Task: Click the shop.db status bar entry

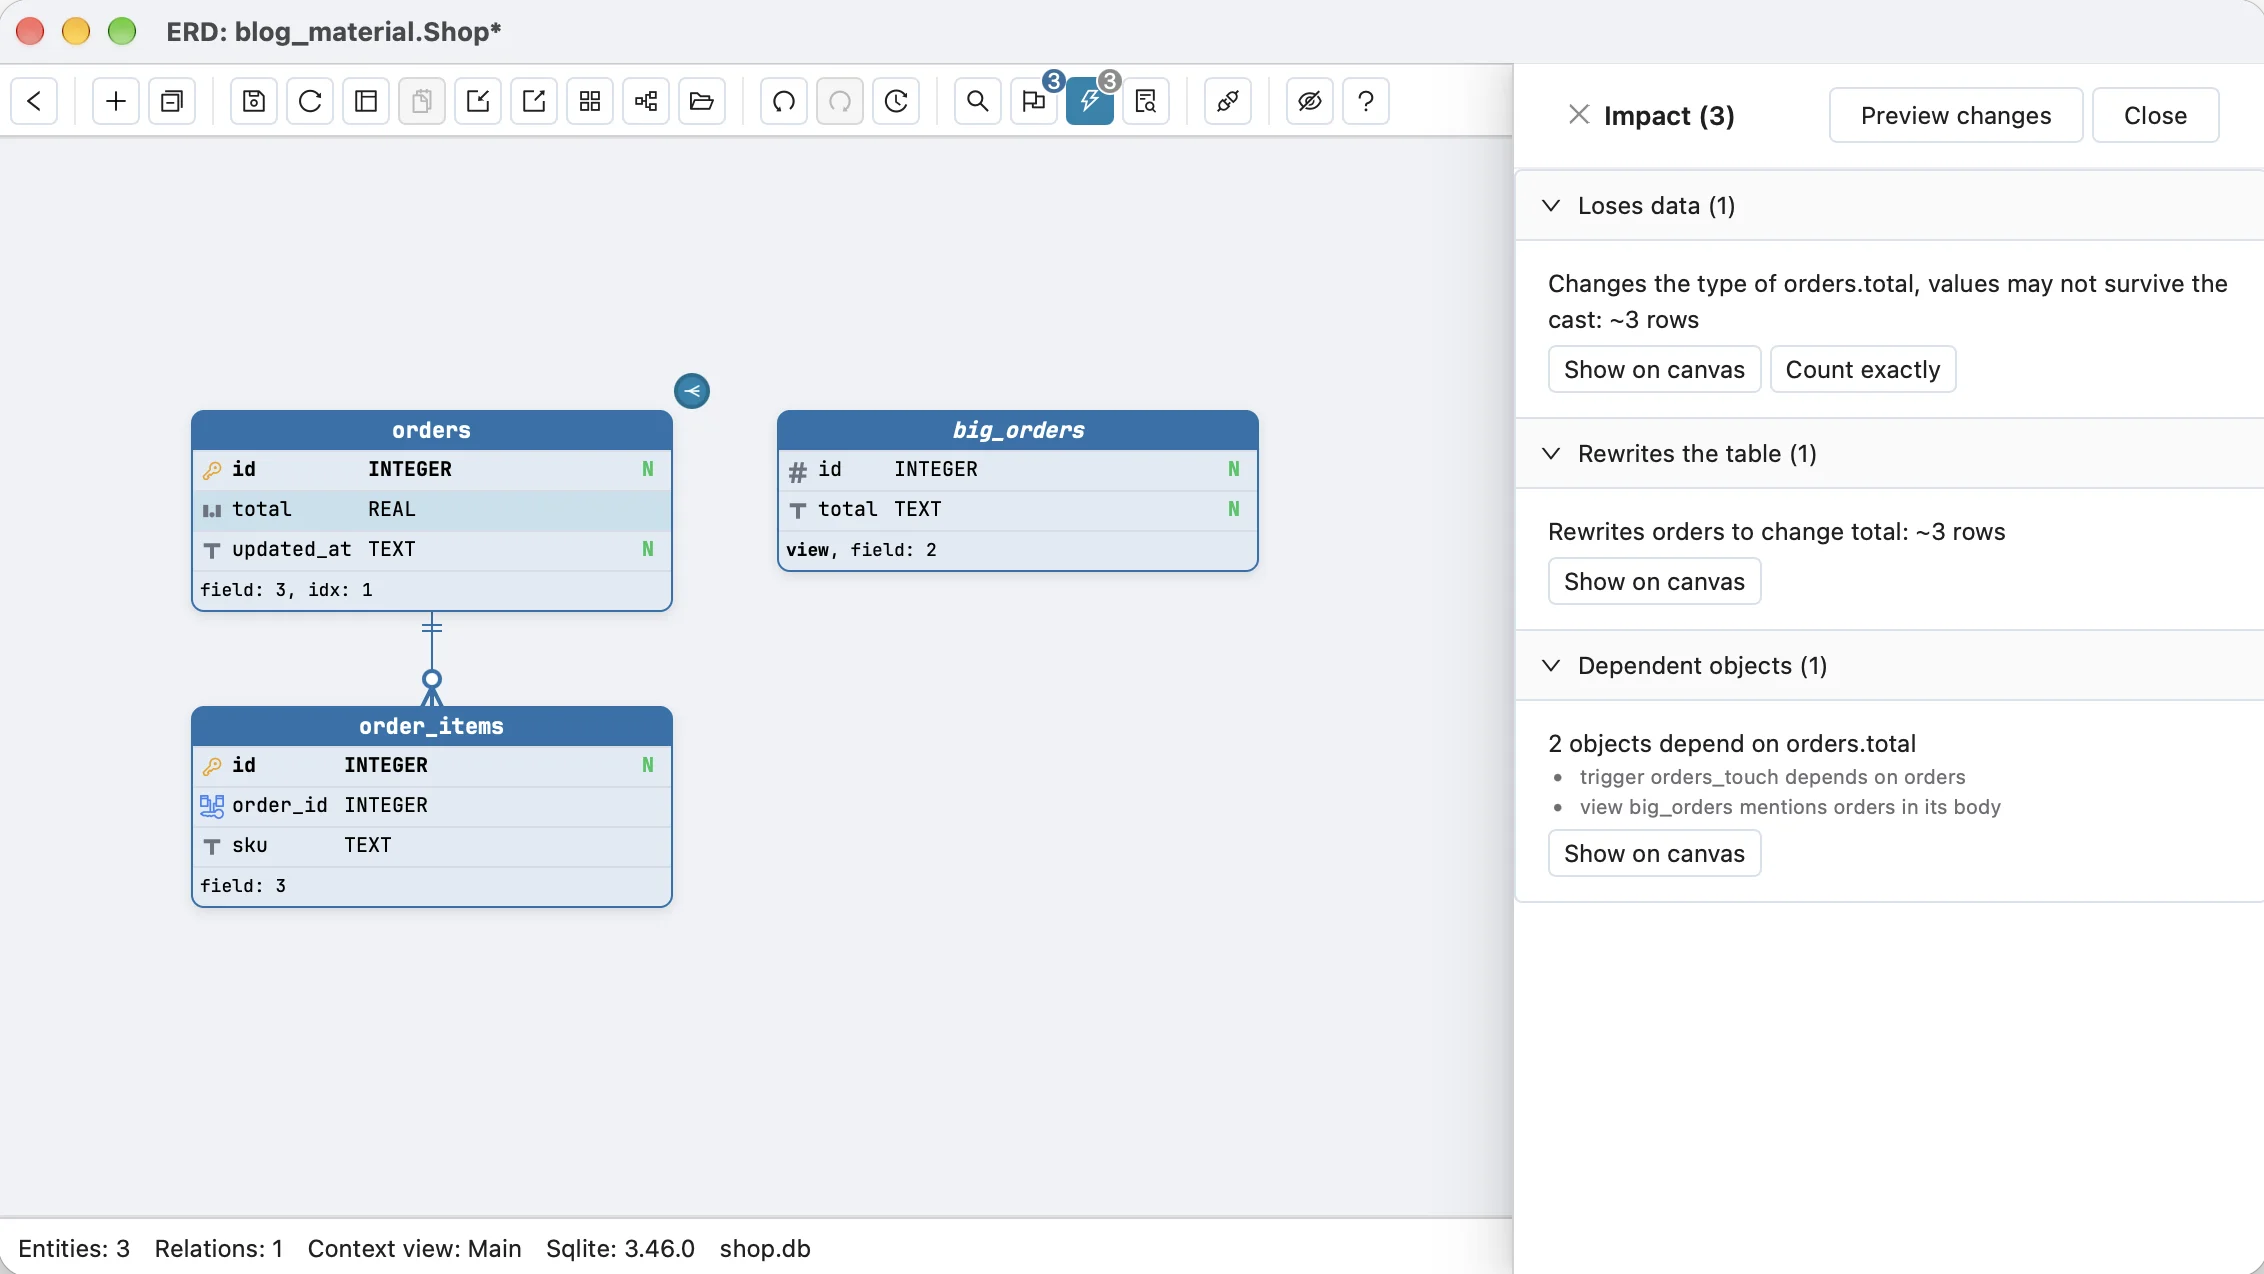Action: 765,1248
